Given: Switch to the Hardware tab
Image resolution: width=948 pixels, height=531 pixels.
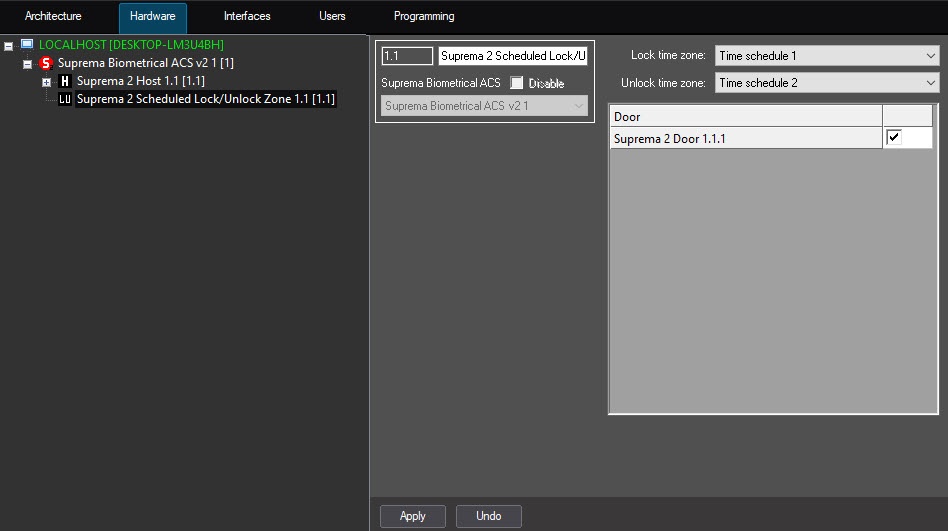Looking at the screenshot, I should click(x=152, y=17).
